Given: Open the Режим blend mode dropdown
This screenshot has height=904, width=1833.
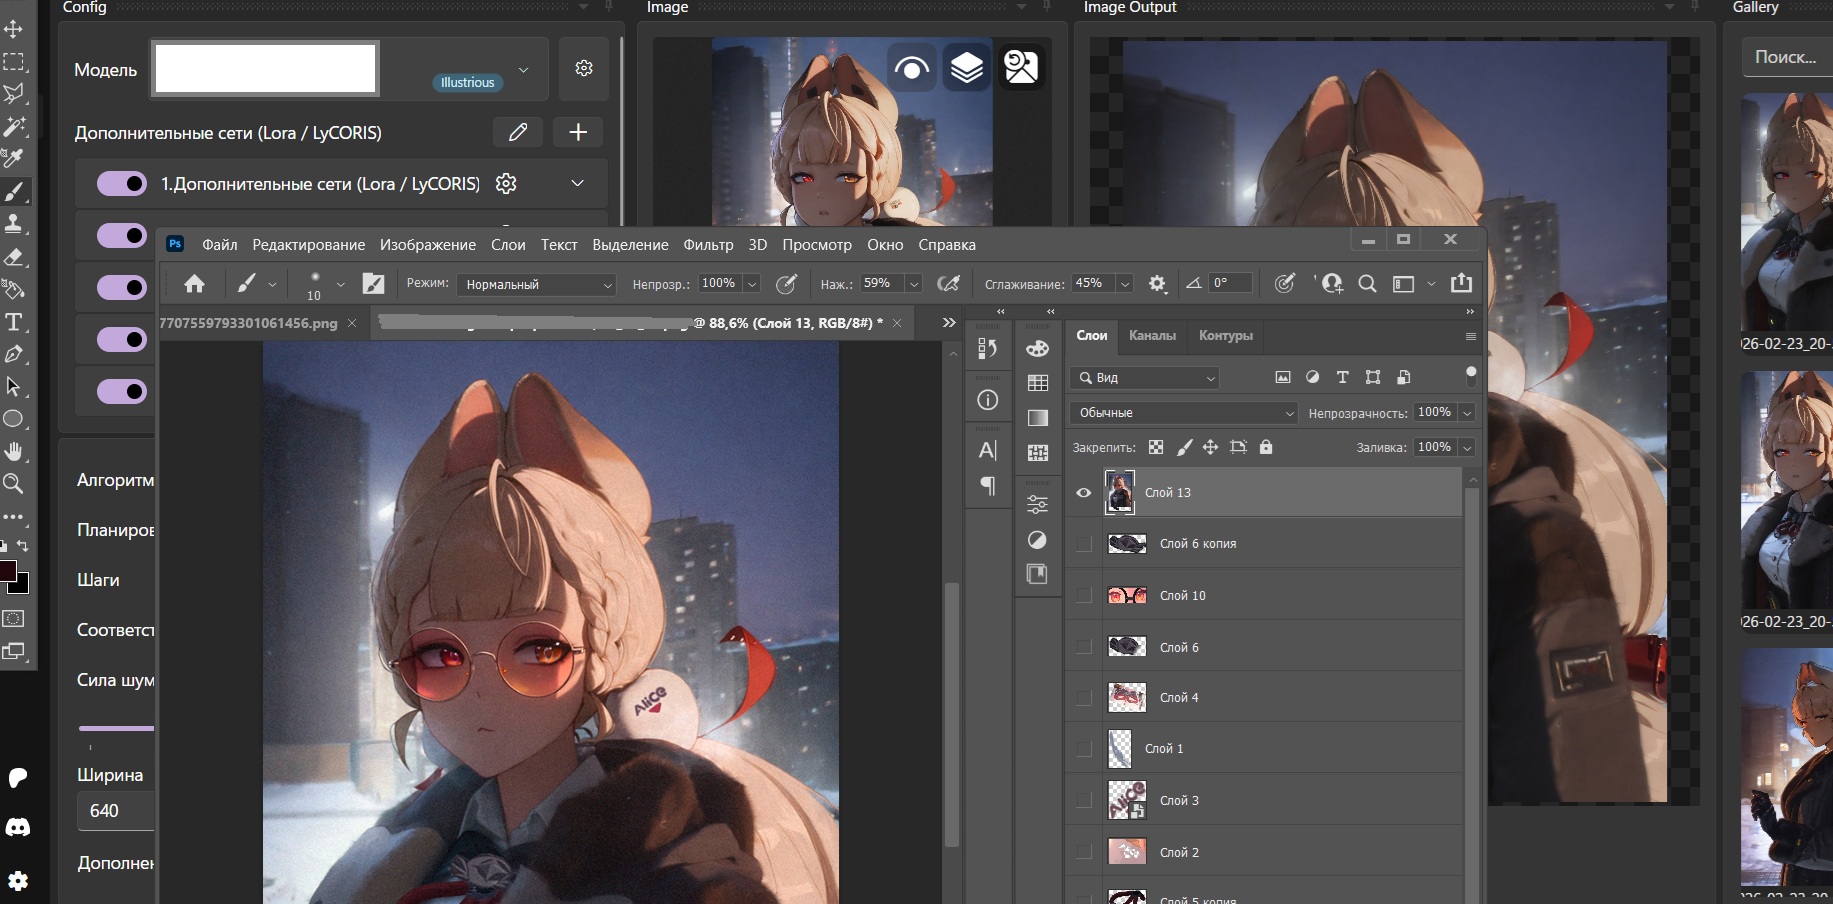Looking at the screenshot, I should (x=537, y=285).
